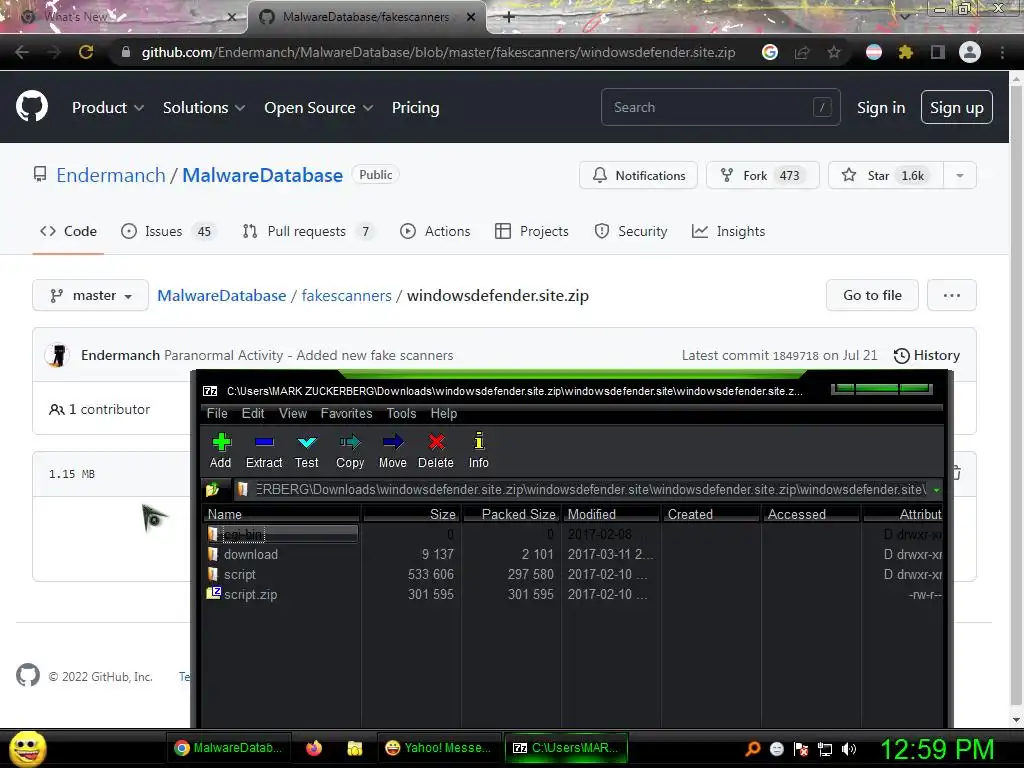Click the Sign in link
This screenshot has width=1024, height=768.
881,108
